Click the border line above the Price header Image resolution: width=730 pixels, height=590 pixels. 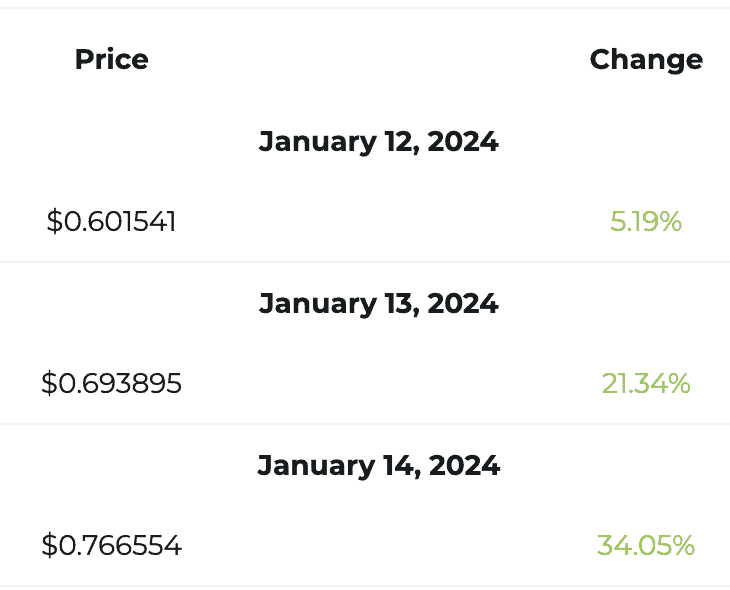point(365,7)
